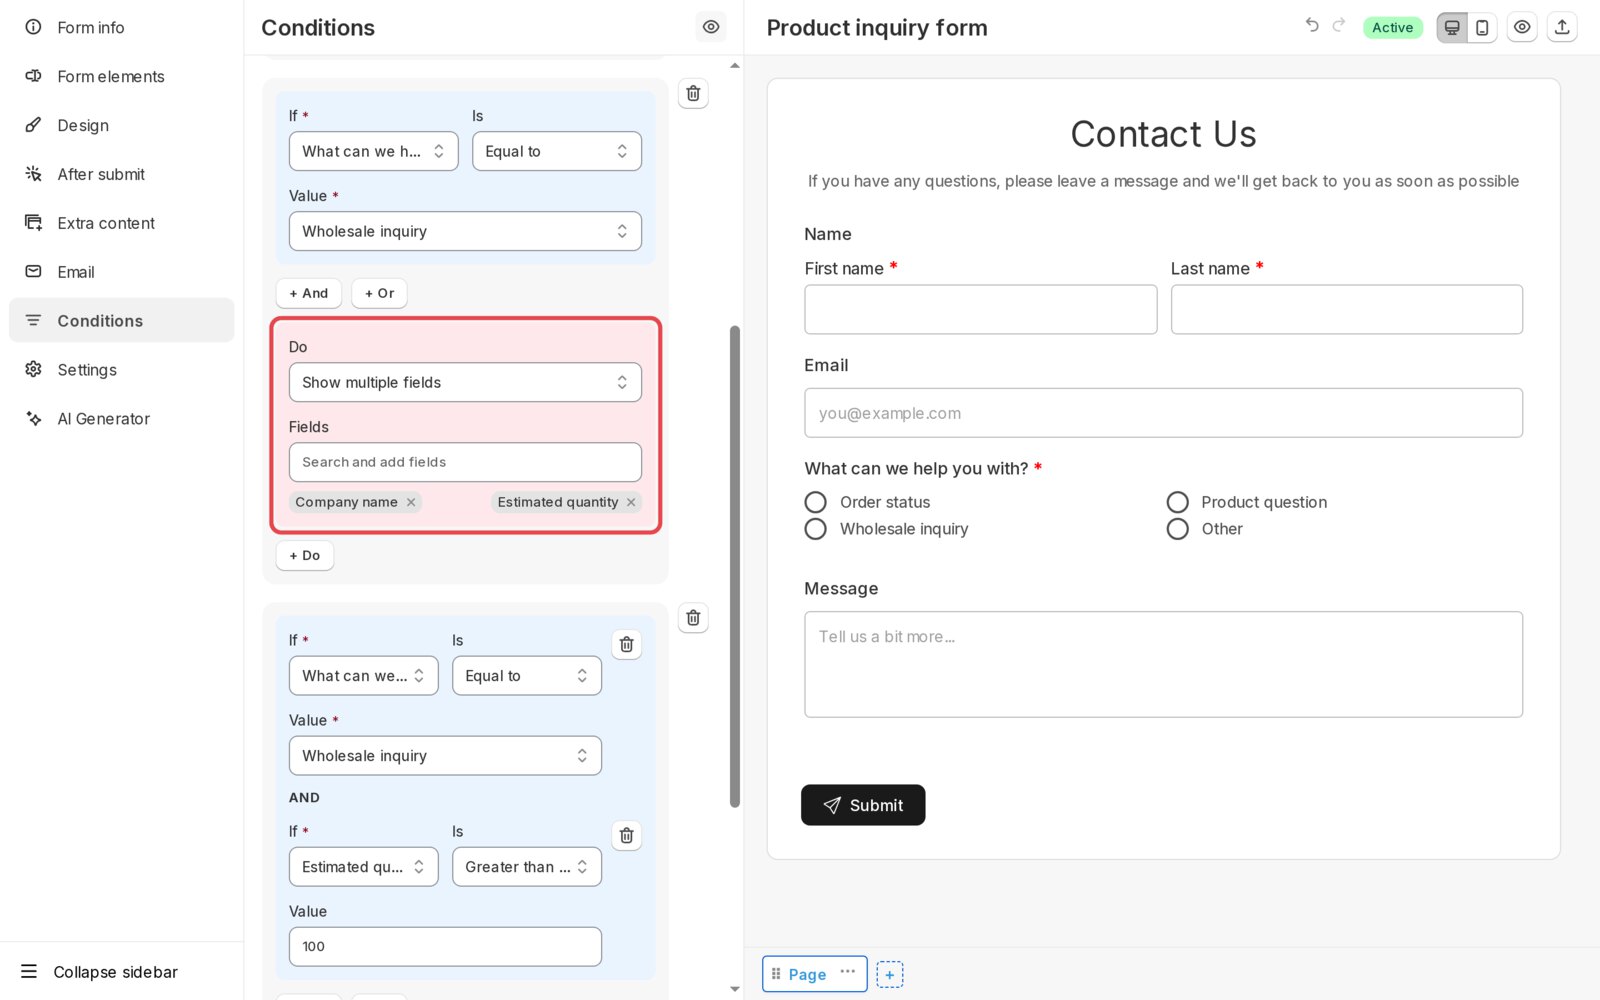Click the Design brush icon
The height and width of the screenshot is (1000, 1600).
tap(33, 125)
